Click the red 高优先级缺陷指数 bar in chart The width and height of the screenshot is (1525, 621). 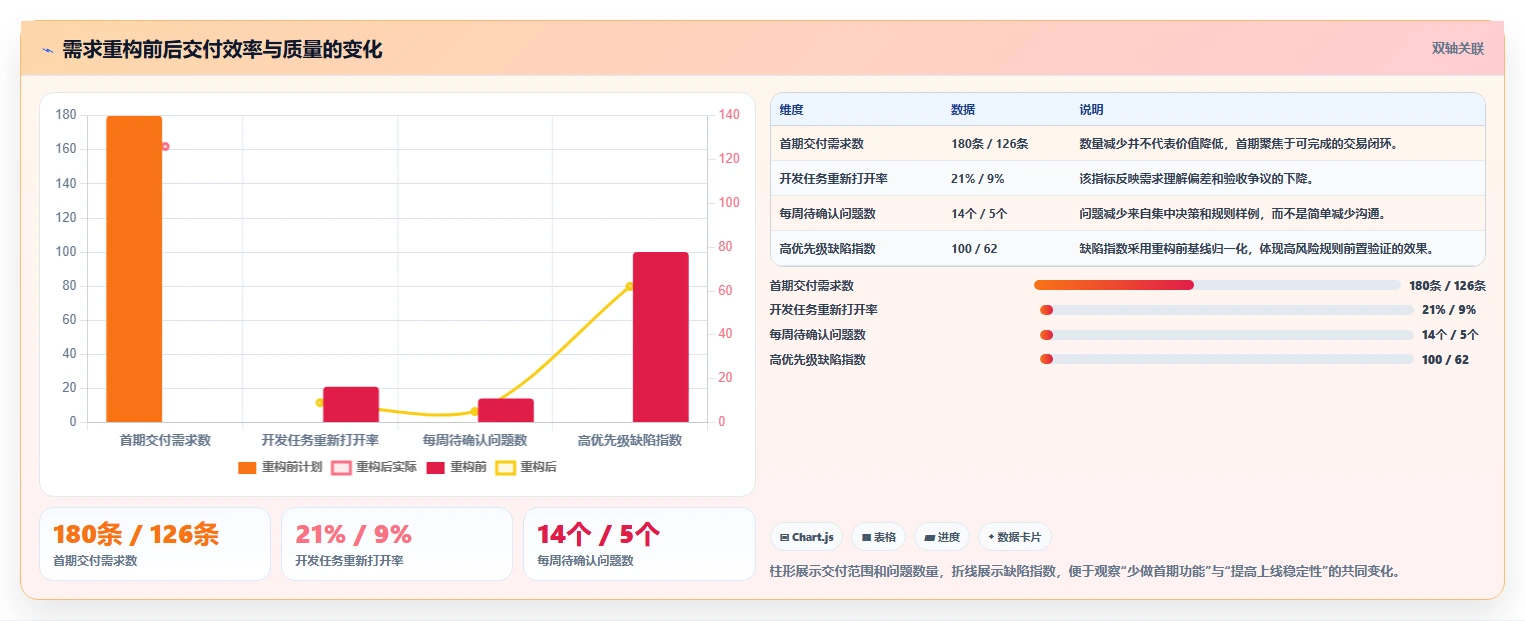pyautogui.click(x=660, y=337)
